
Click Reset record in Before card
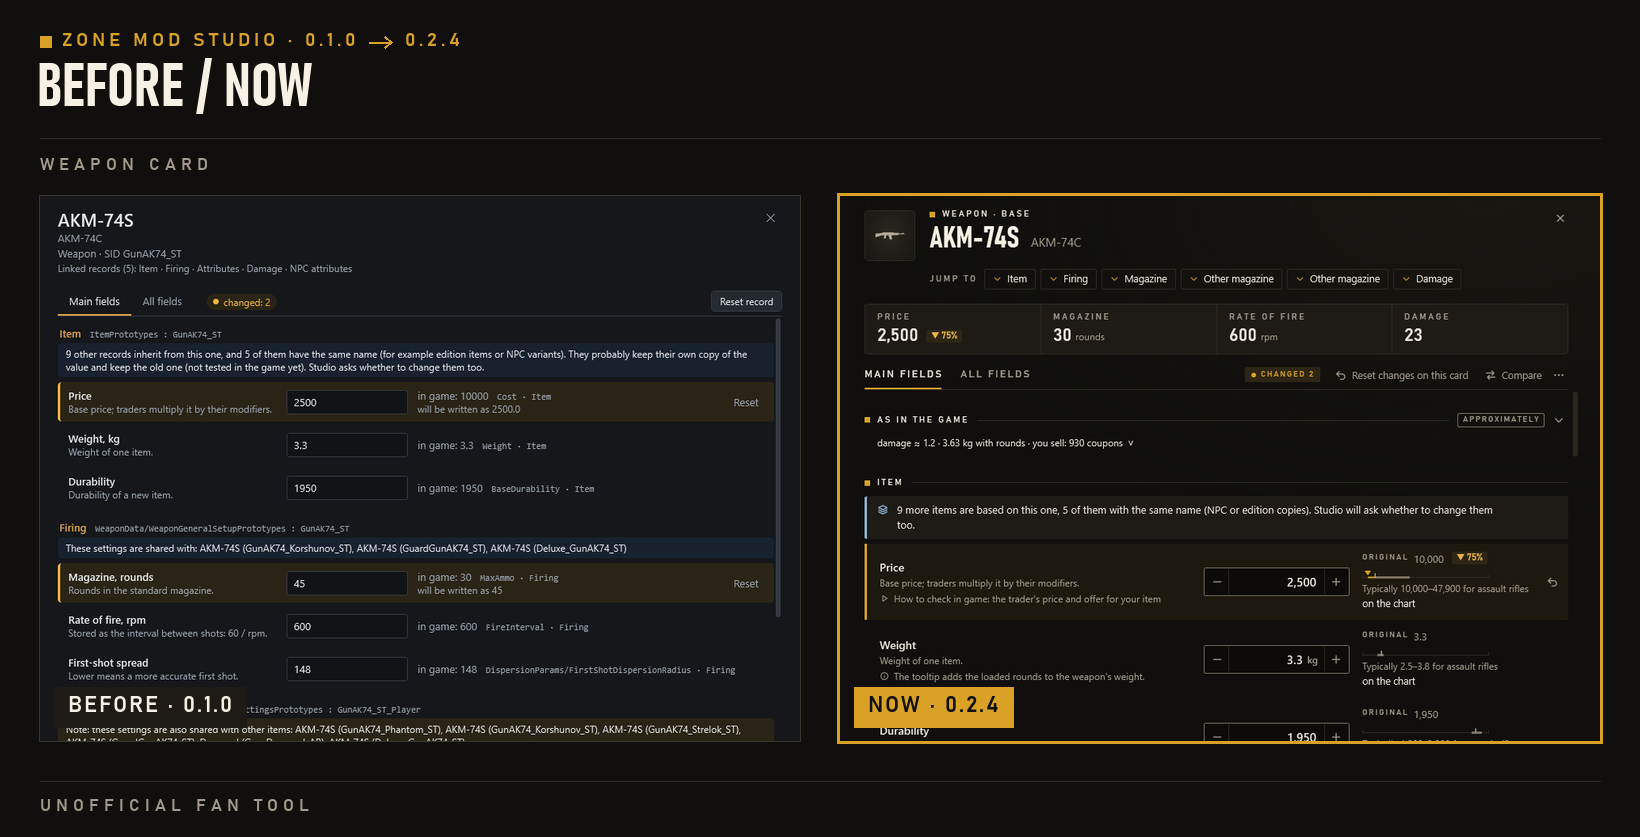click(746, 302)
